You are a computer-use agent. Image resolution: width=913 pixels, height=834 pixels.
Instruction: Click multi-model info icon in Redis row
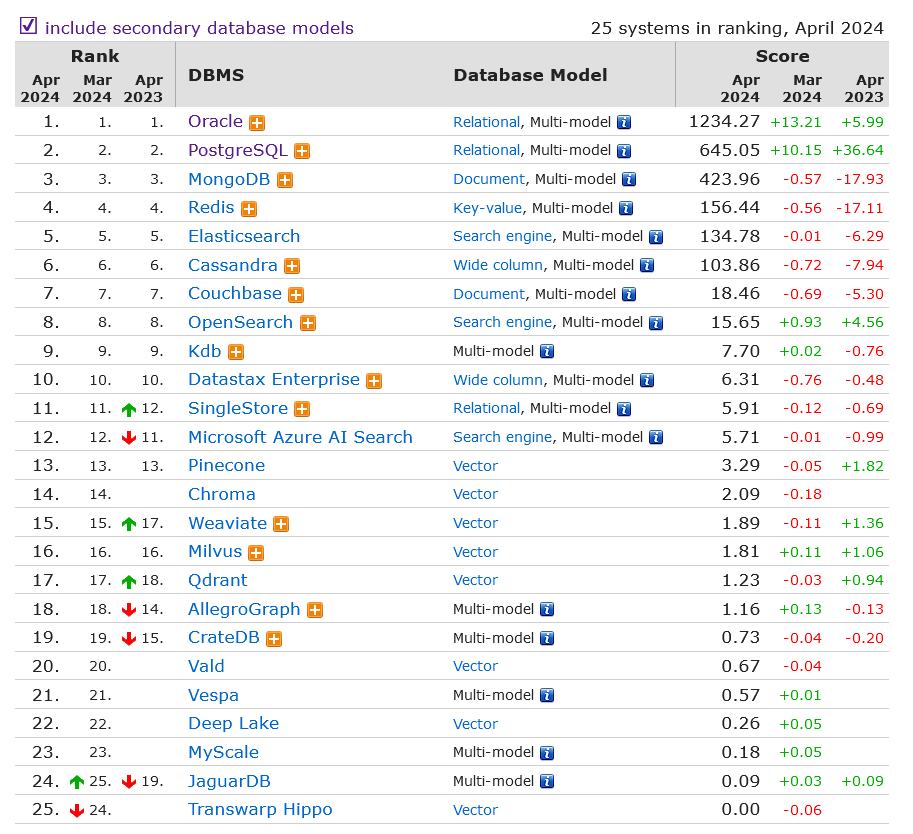click(x=625, y=208)
